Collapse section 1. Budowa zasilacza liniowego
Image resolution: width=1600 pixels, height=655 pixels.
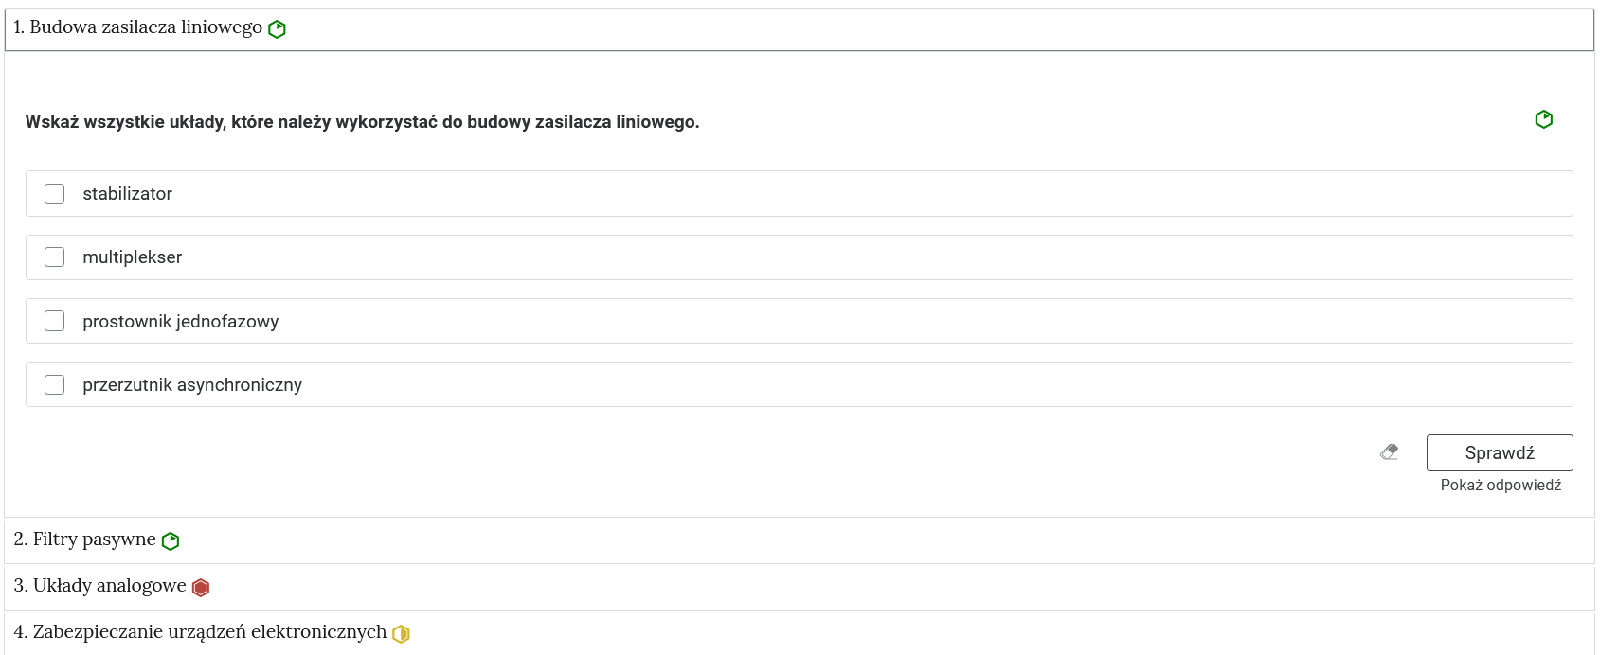pos(799,29)
